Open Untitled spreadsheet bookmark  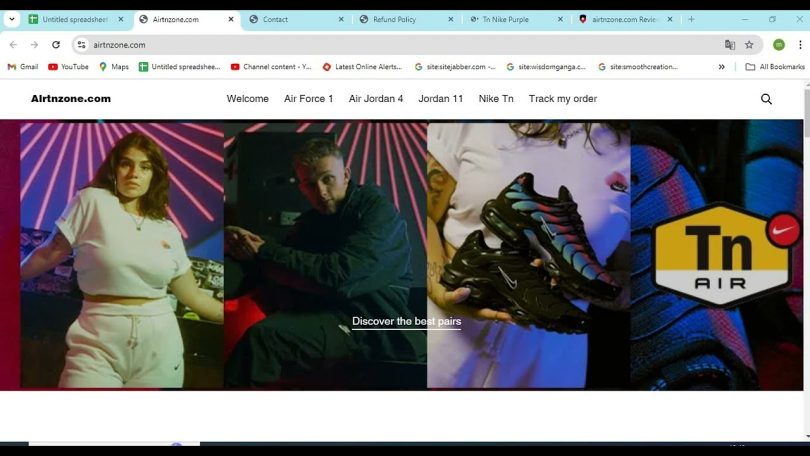coord(179,67)
